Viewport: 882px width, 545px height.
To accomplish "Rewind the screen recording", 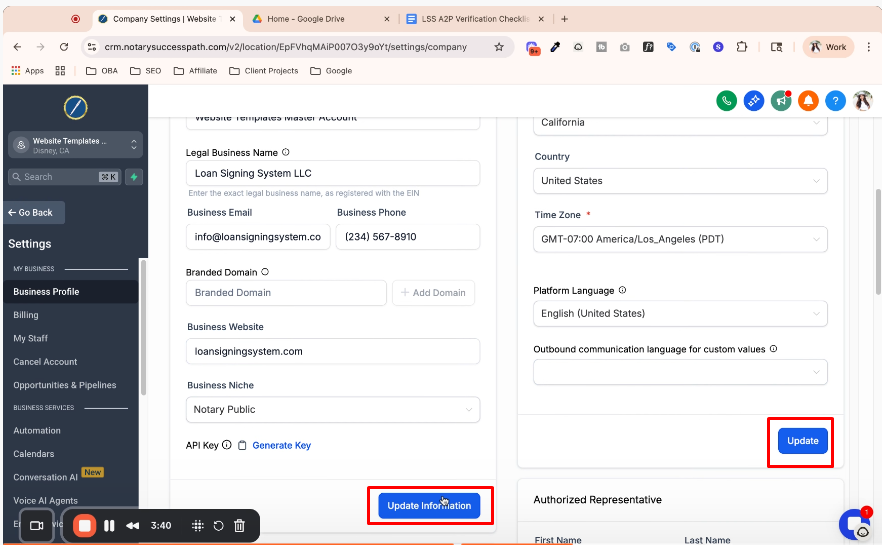I will (133, 525).
